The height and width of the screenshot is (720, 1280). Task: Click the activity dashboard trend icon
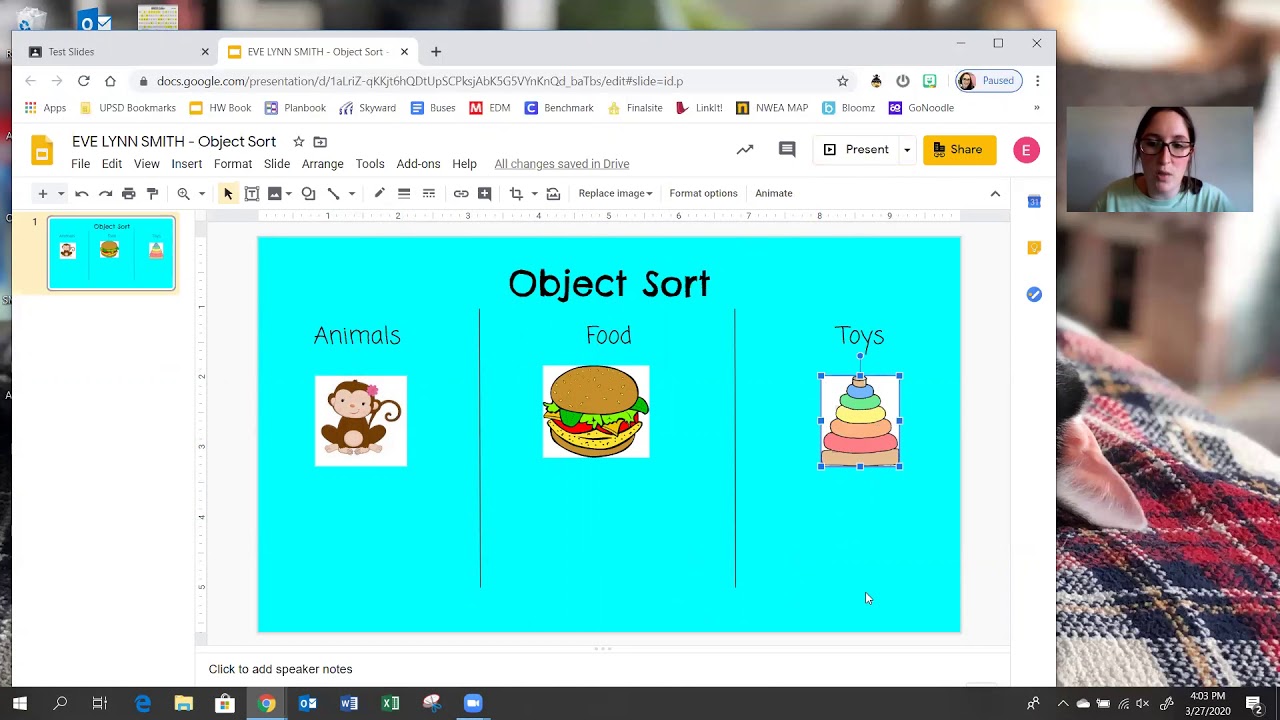[x=745, y=150]
